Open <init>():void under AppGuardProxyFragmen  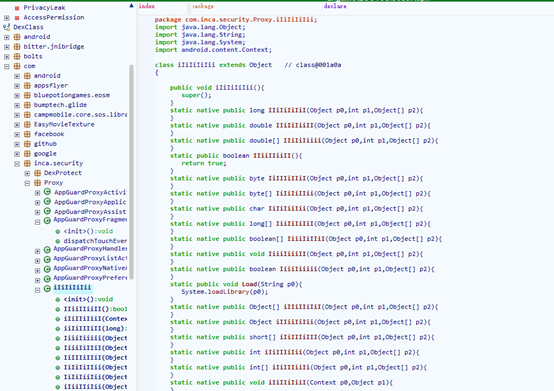[88, 231]
